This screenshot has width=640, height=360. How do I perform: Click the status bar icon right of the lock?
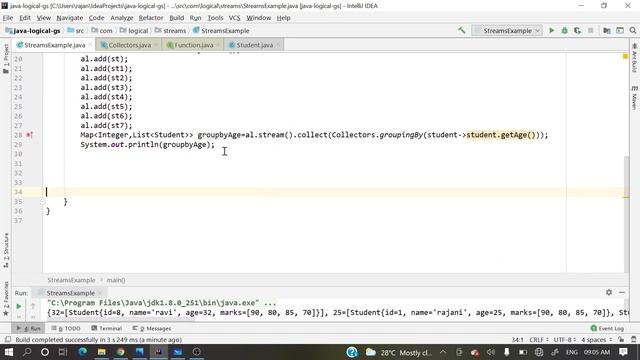[x=633, y=340]
